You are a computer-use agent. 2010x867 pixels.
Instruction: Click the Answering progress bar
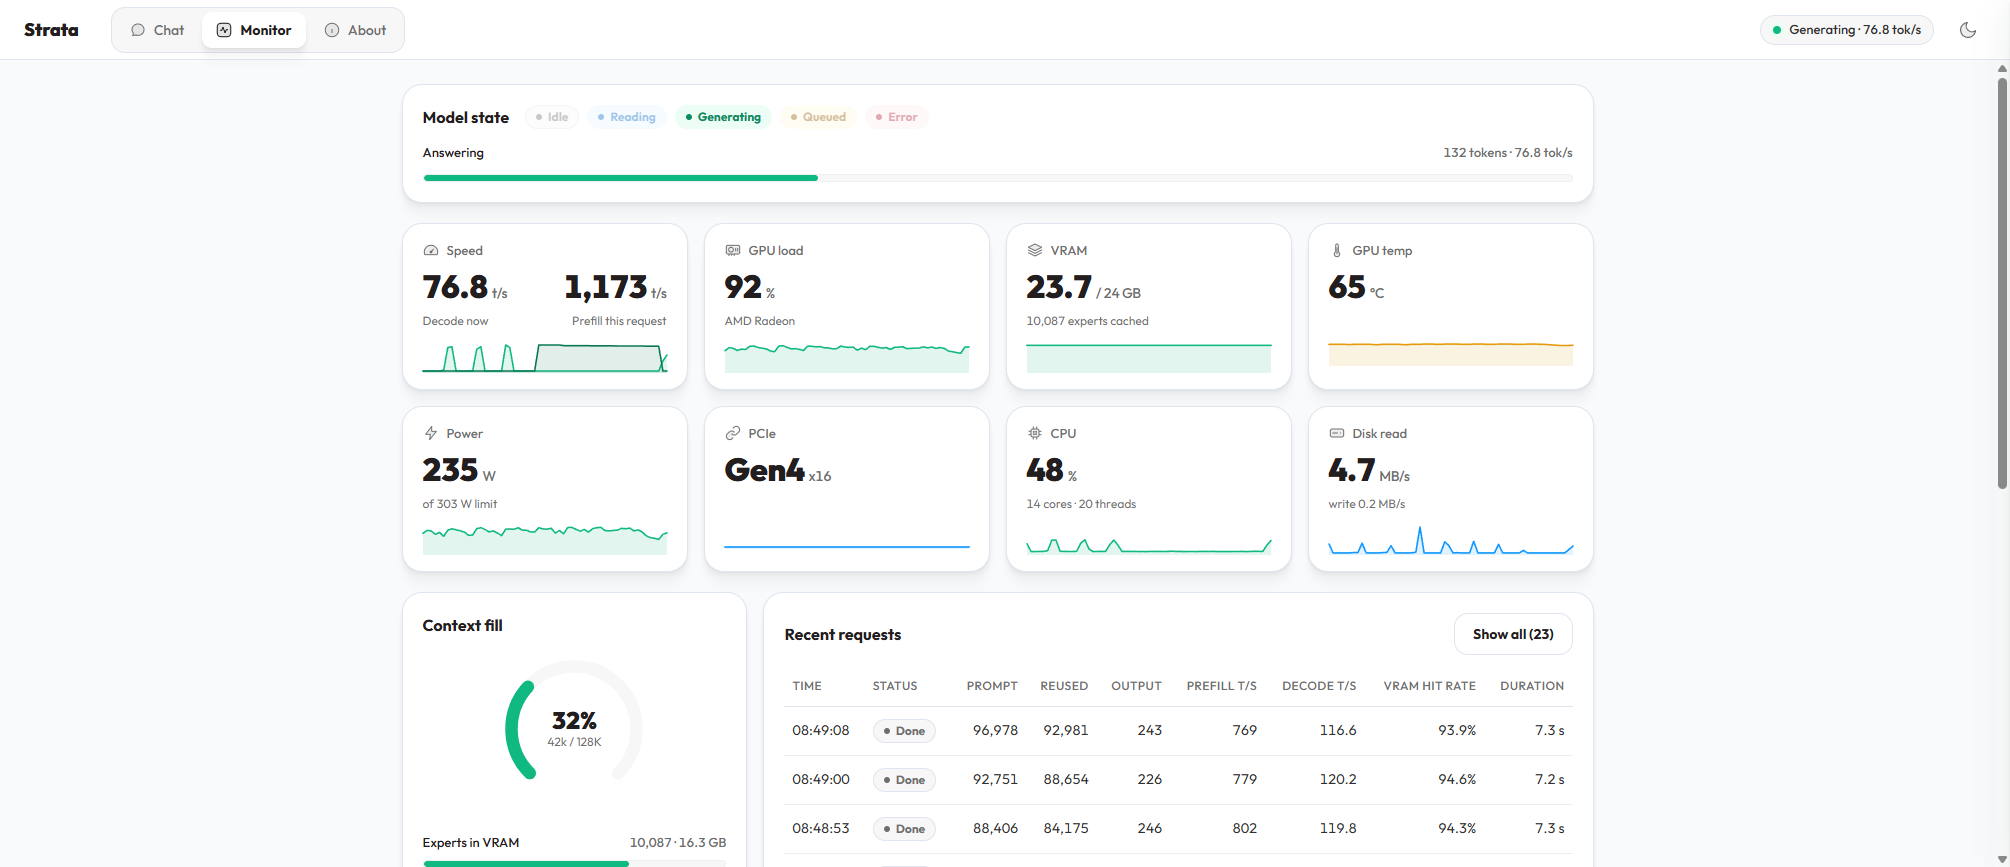pos(998,178)
